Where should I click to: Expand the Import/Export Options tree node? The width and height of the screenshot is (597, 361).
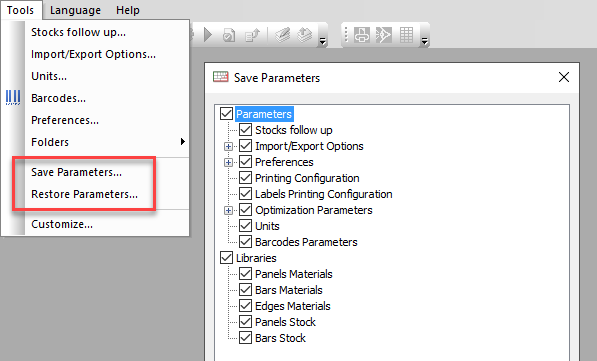point(228,146)
